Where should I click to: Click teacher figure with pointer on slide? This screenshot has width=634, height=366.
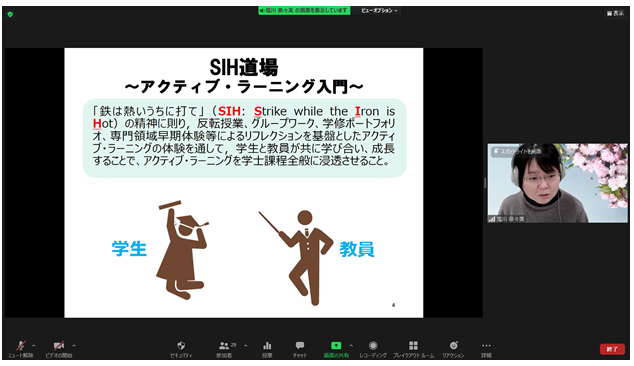(x=297, y=257)
